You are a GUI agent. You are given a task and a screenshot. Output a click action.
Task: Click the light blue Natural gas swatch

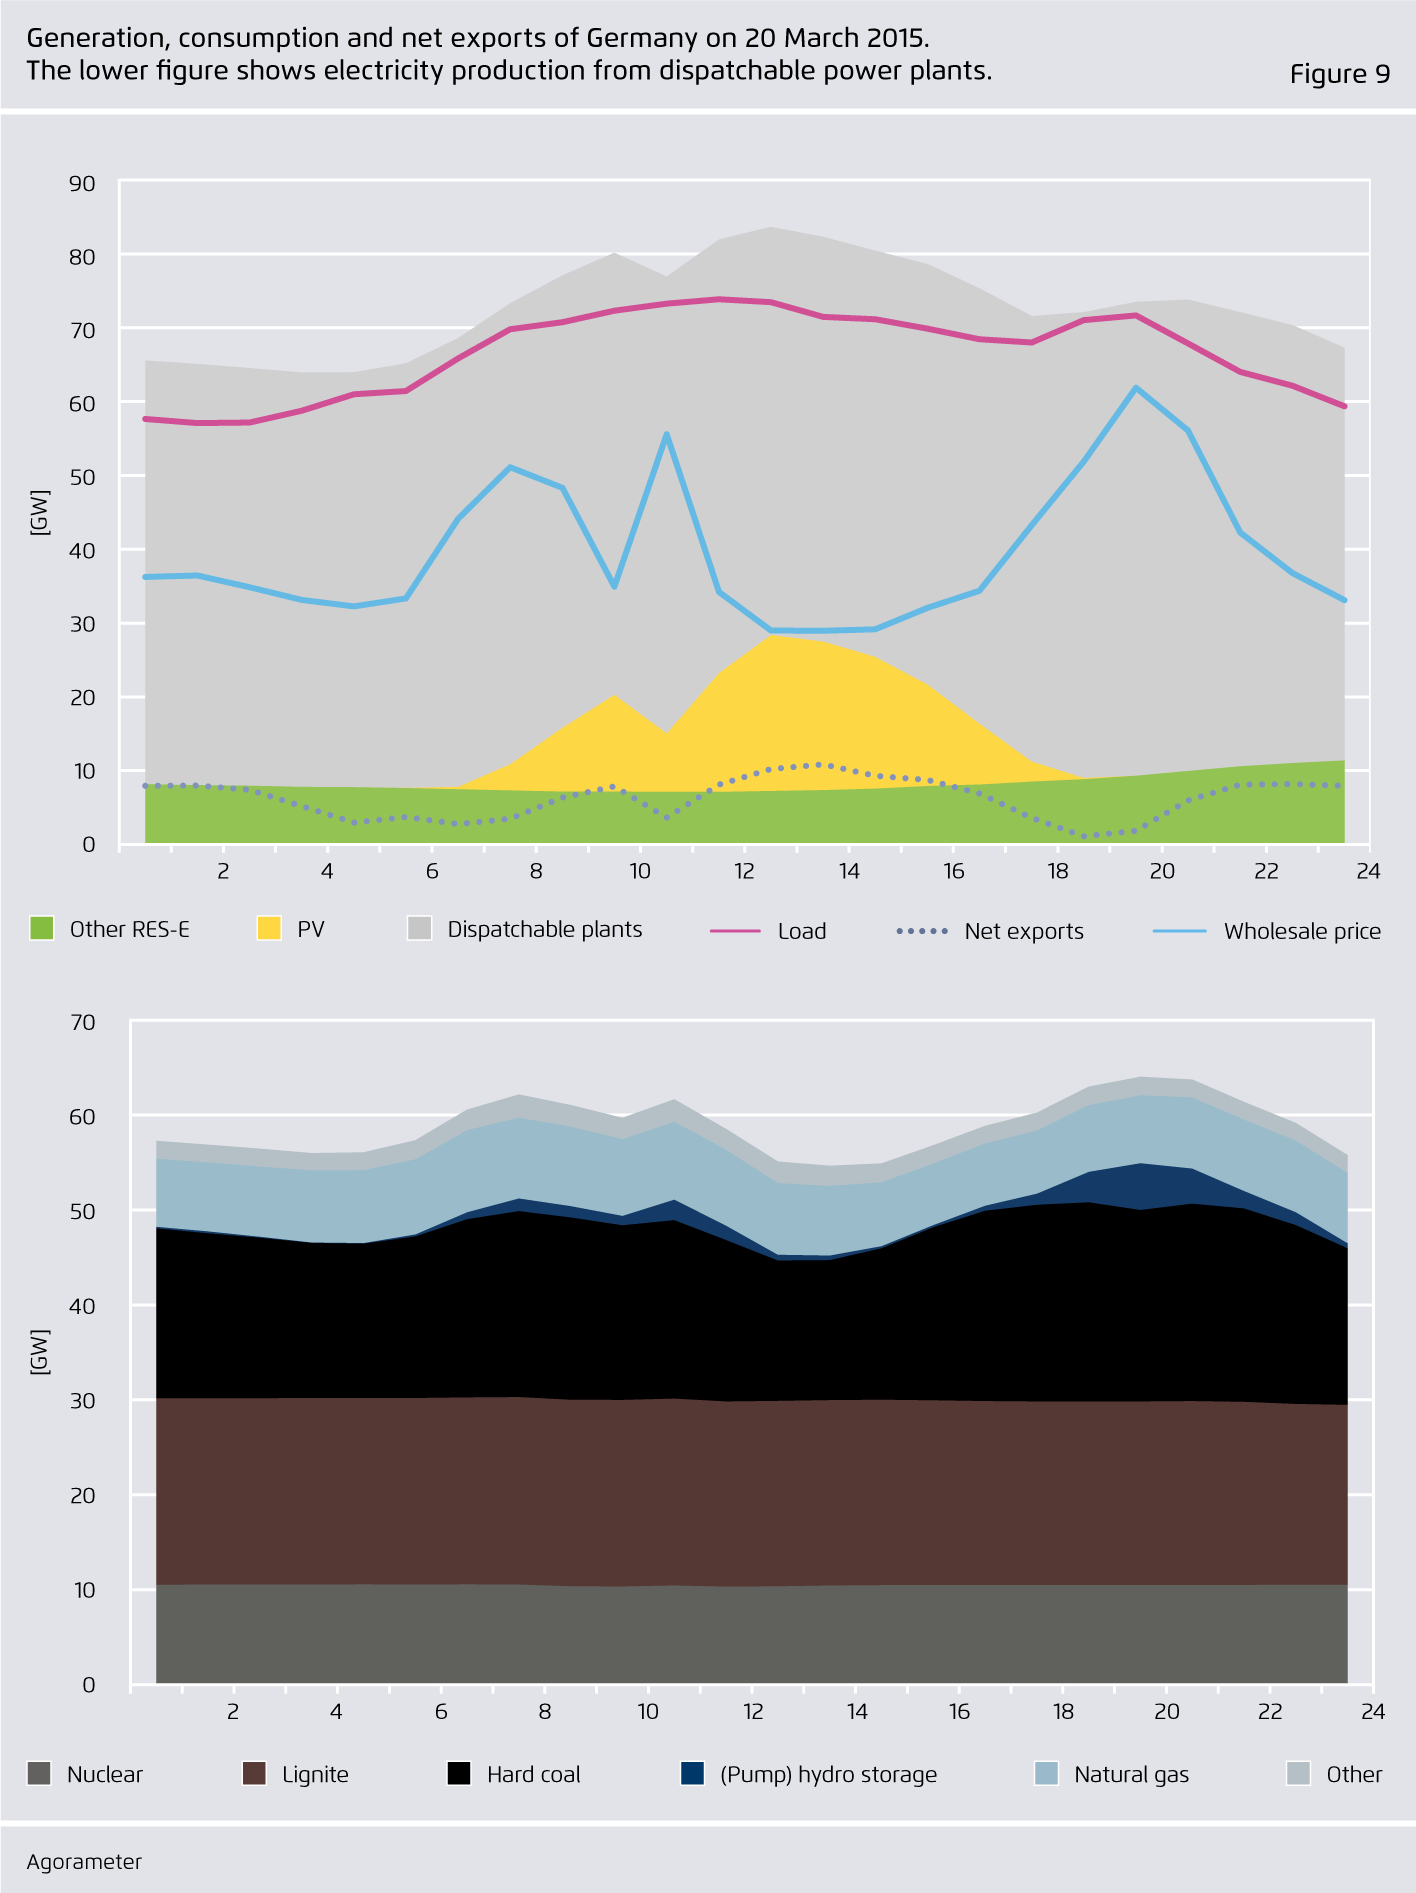(1046, 1774)
